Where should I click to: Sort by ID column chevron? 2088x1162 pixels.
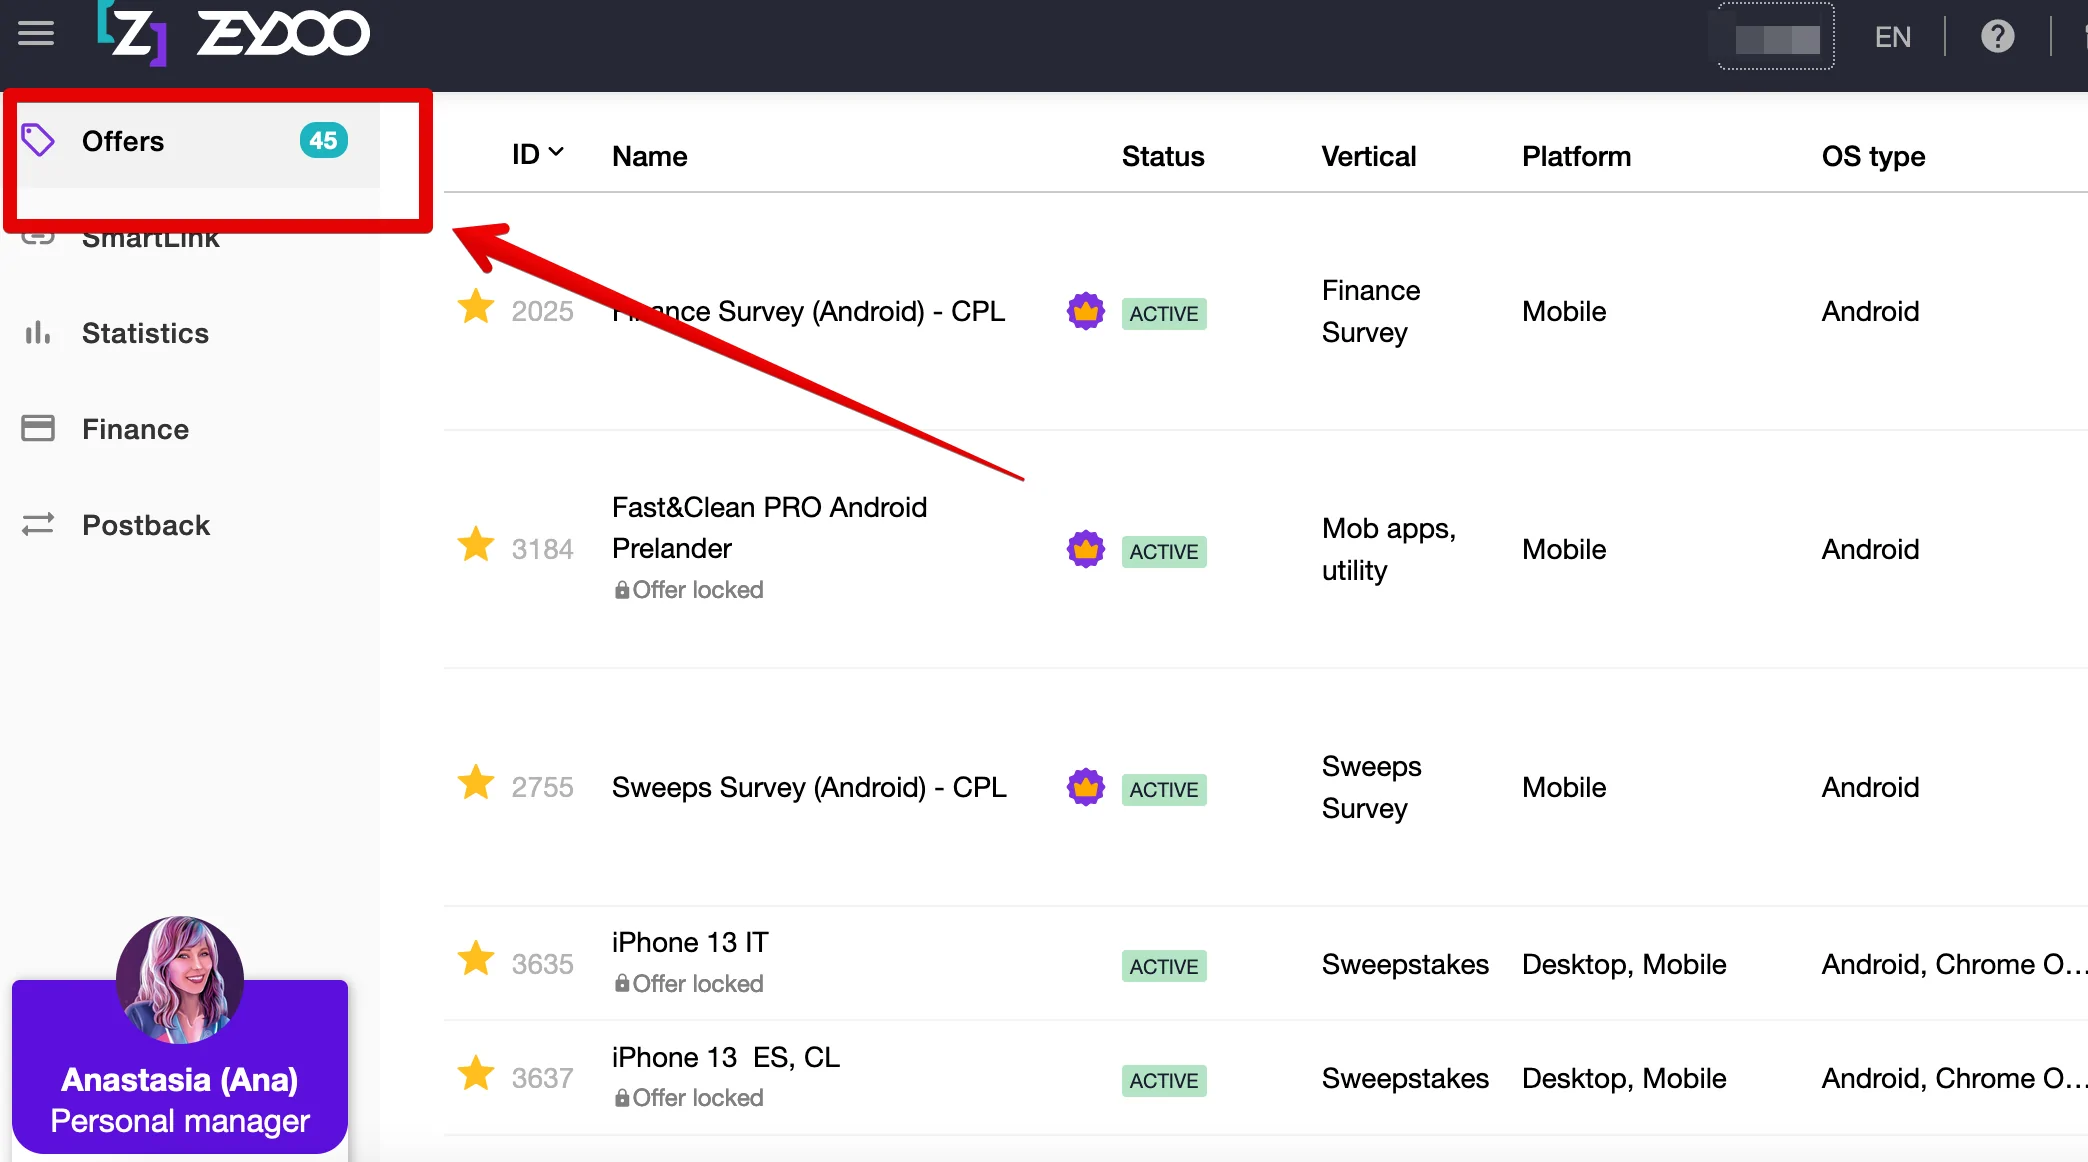[x=556, y=152]
